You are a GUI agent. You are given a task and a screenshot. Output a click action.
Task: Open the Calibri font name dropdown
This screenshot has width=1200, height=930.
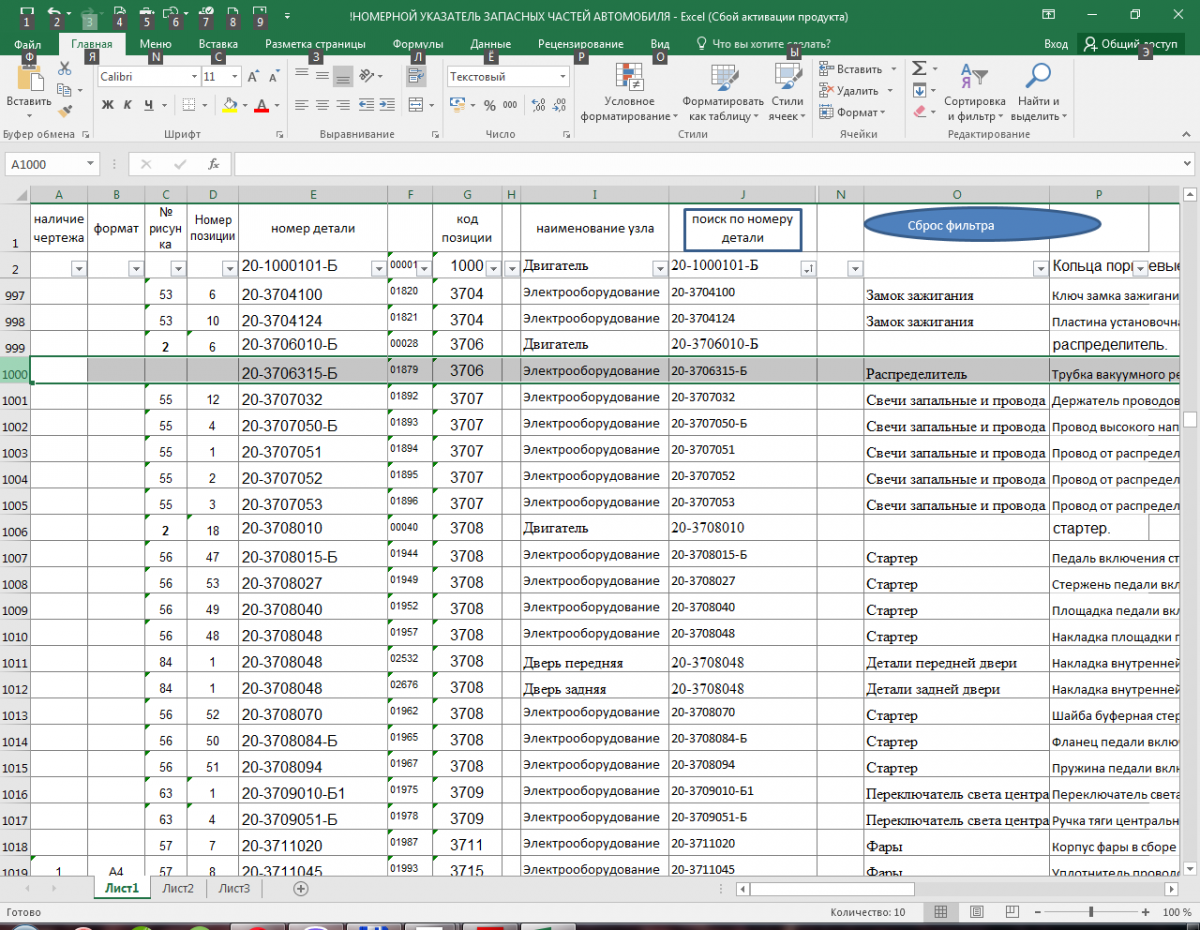click(194, 77)
